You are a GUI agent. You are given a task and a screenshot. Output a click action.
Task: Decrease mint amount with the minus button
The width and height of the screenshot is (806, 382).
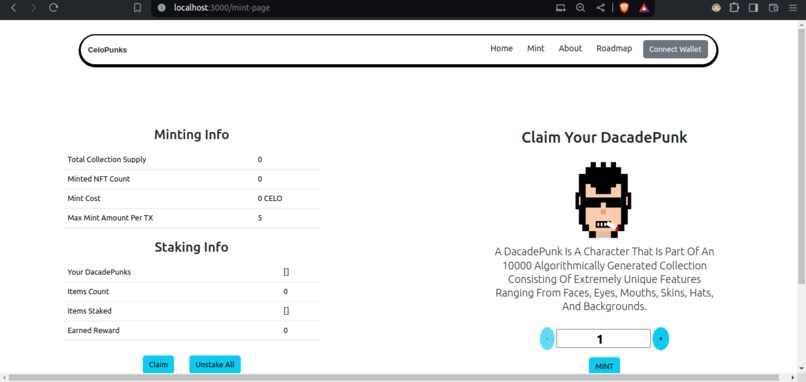(x=547, y=339)
